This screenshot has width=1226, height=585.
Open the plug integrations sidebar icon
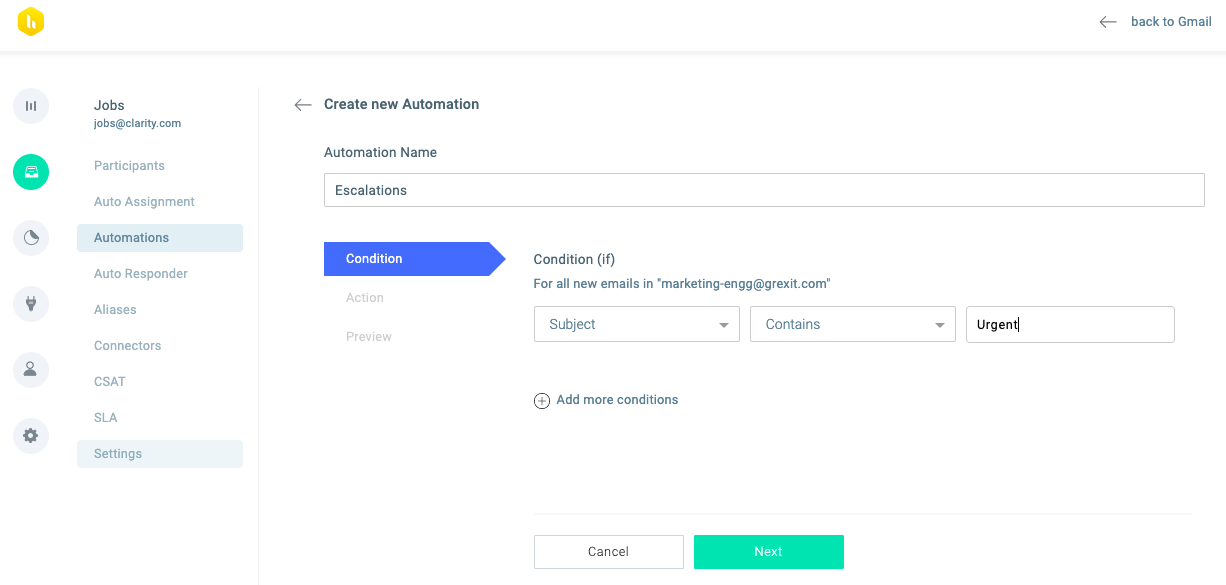[31, 304]
